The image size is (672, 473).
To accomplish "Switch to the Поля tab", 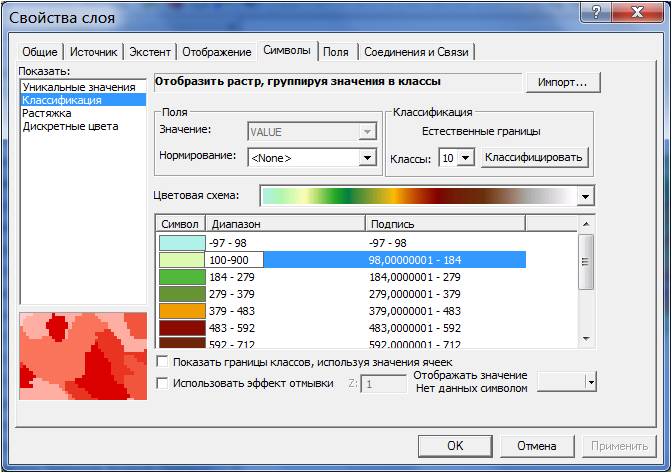I will click(x=336, y=52).
